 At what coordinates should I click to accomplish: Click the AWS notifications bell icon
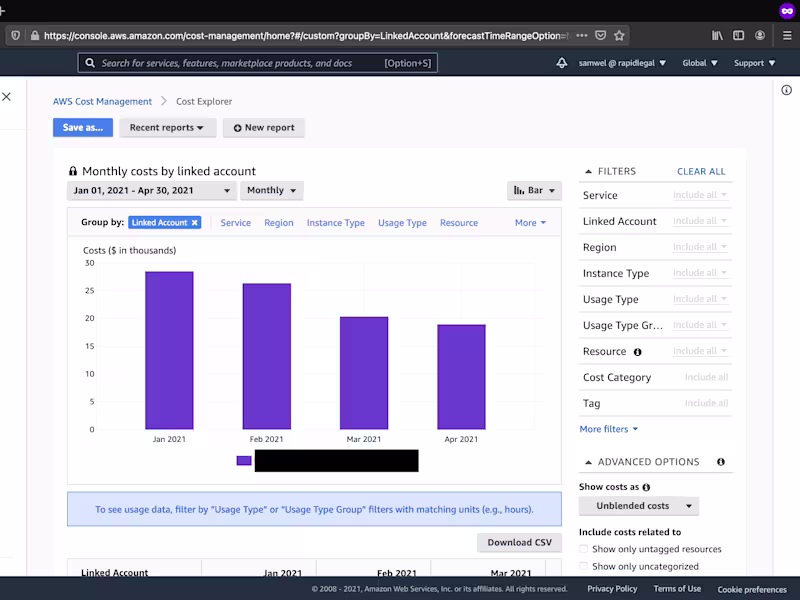coord(562,63)
